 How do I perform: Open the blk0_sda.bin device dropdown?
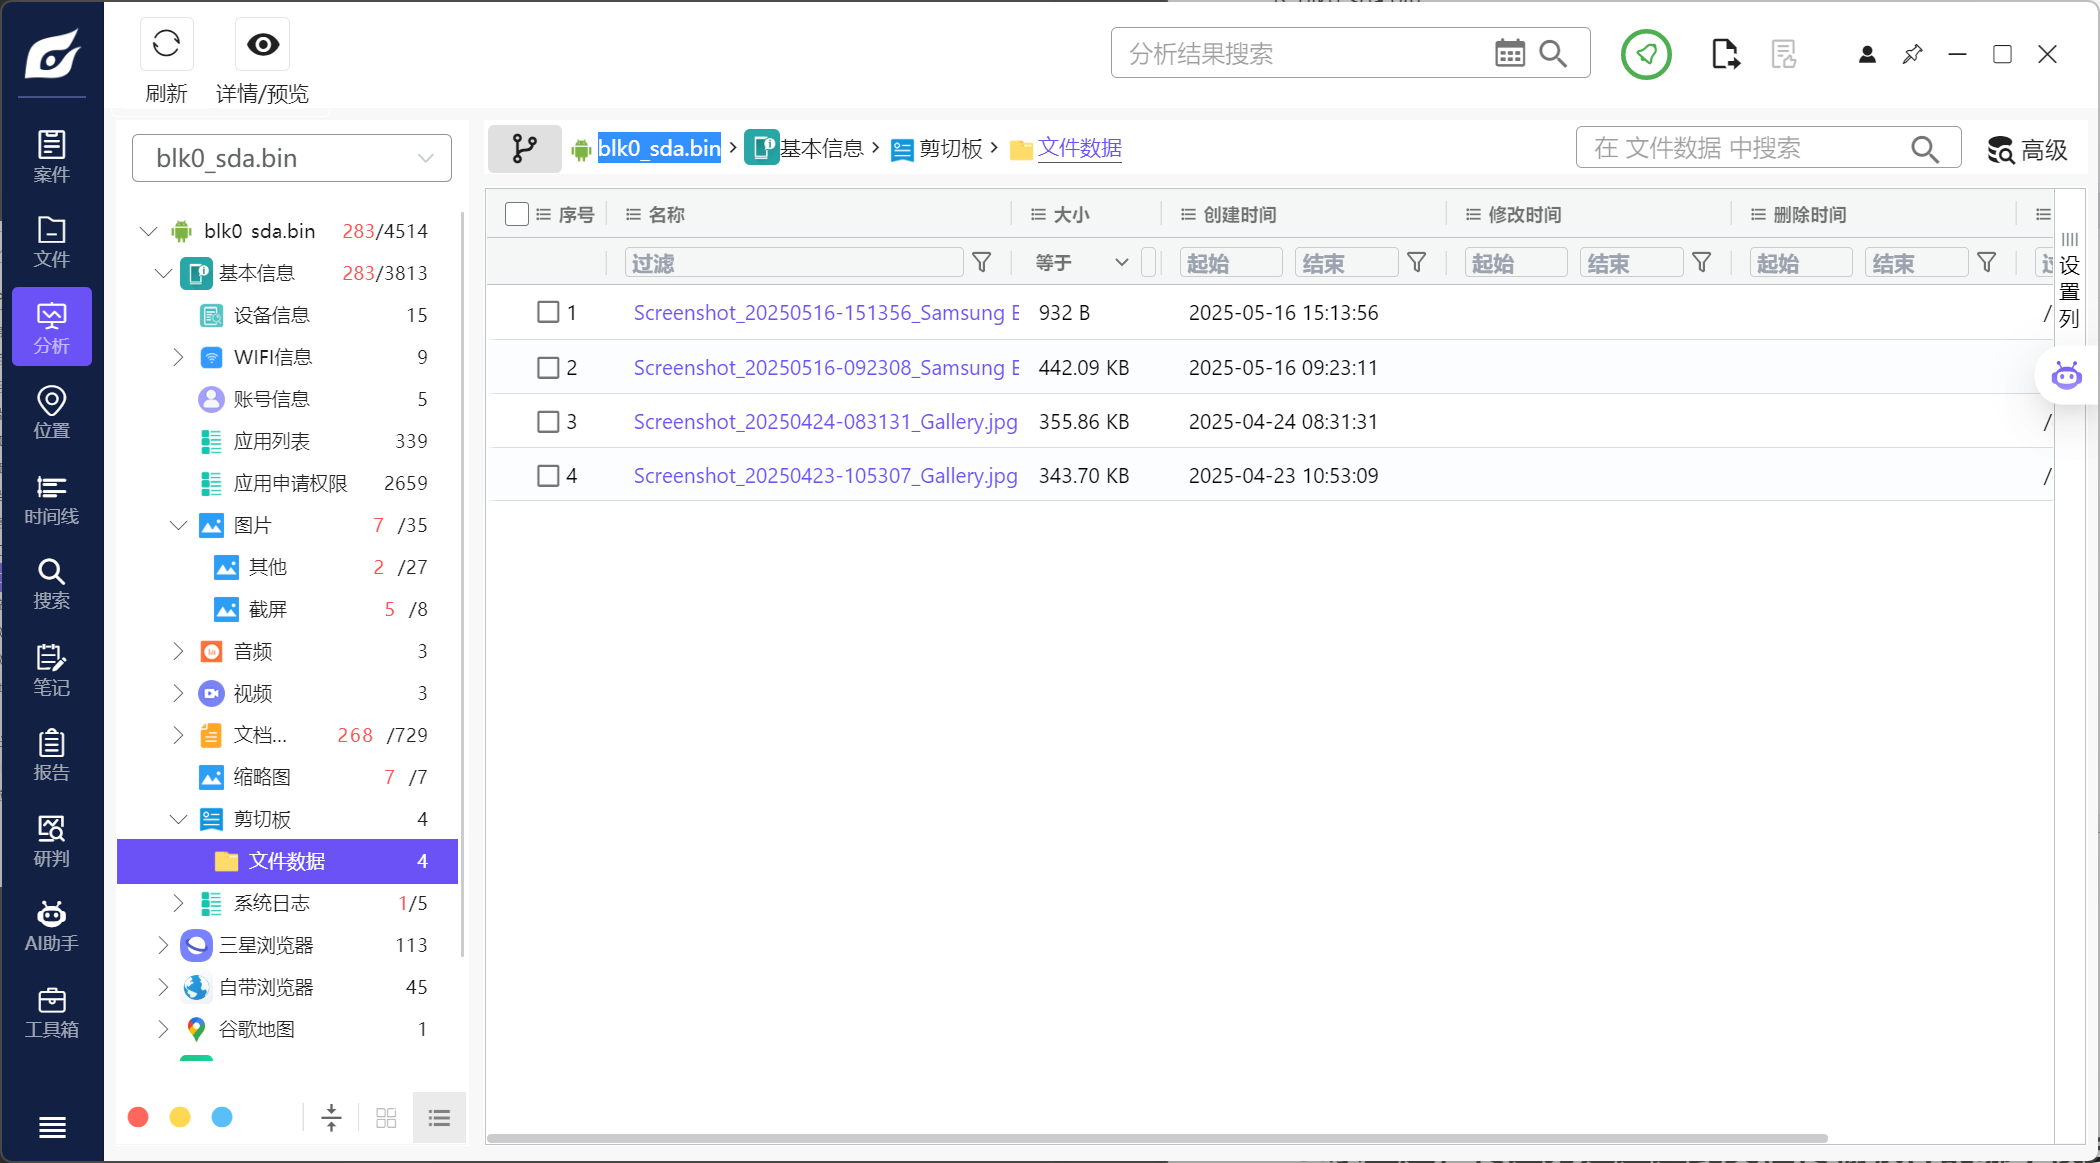coord(291,158)
